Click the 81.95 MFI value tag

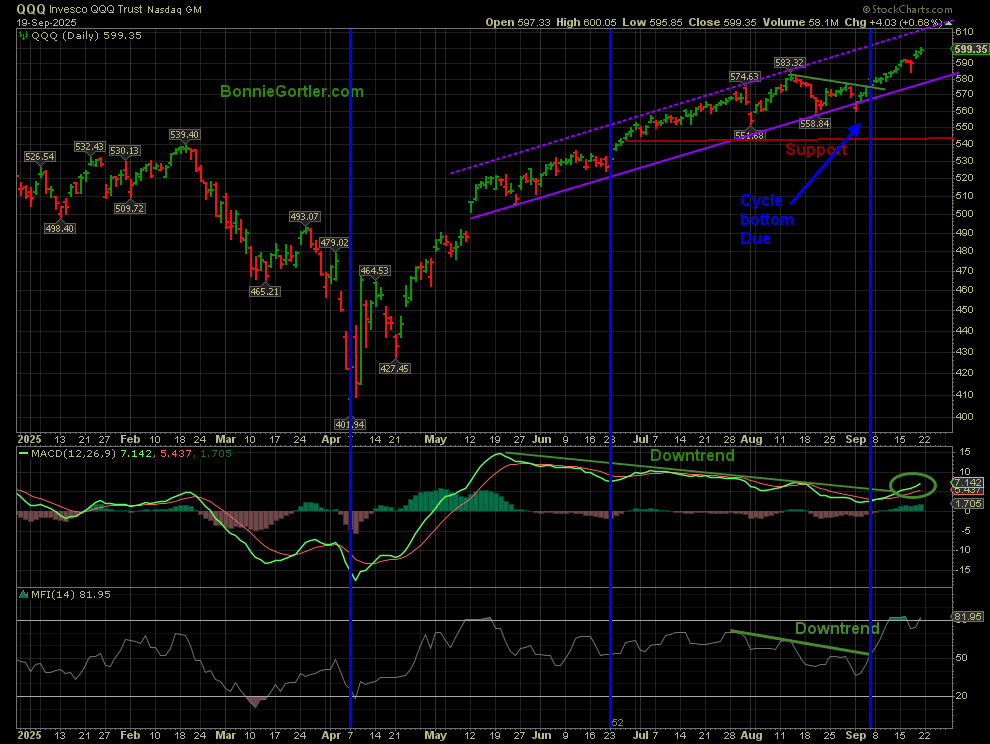click(971, 617)
